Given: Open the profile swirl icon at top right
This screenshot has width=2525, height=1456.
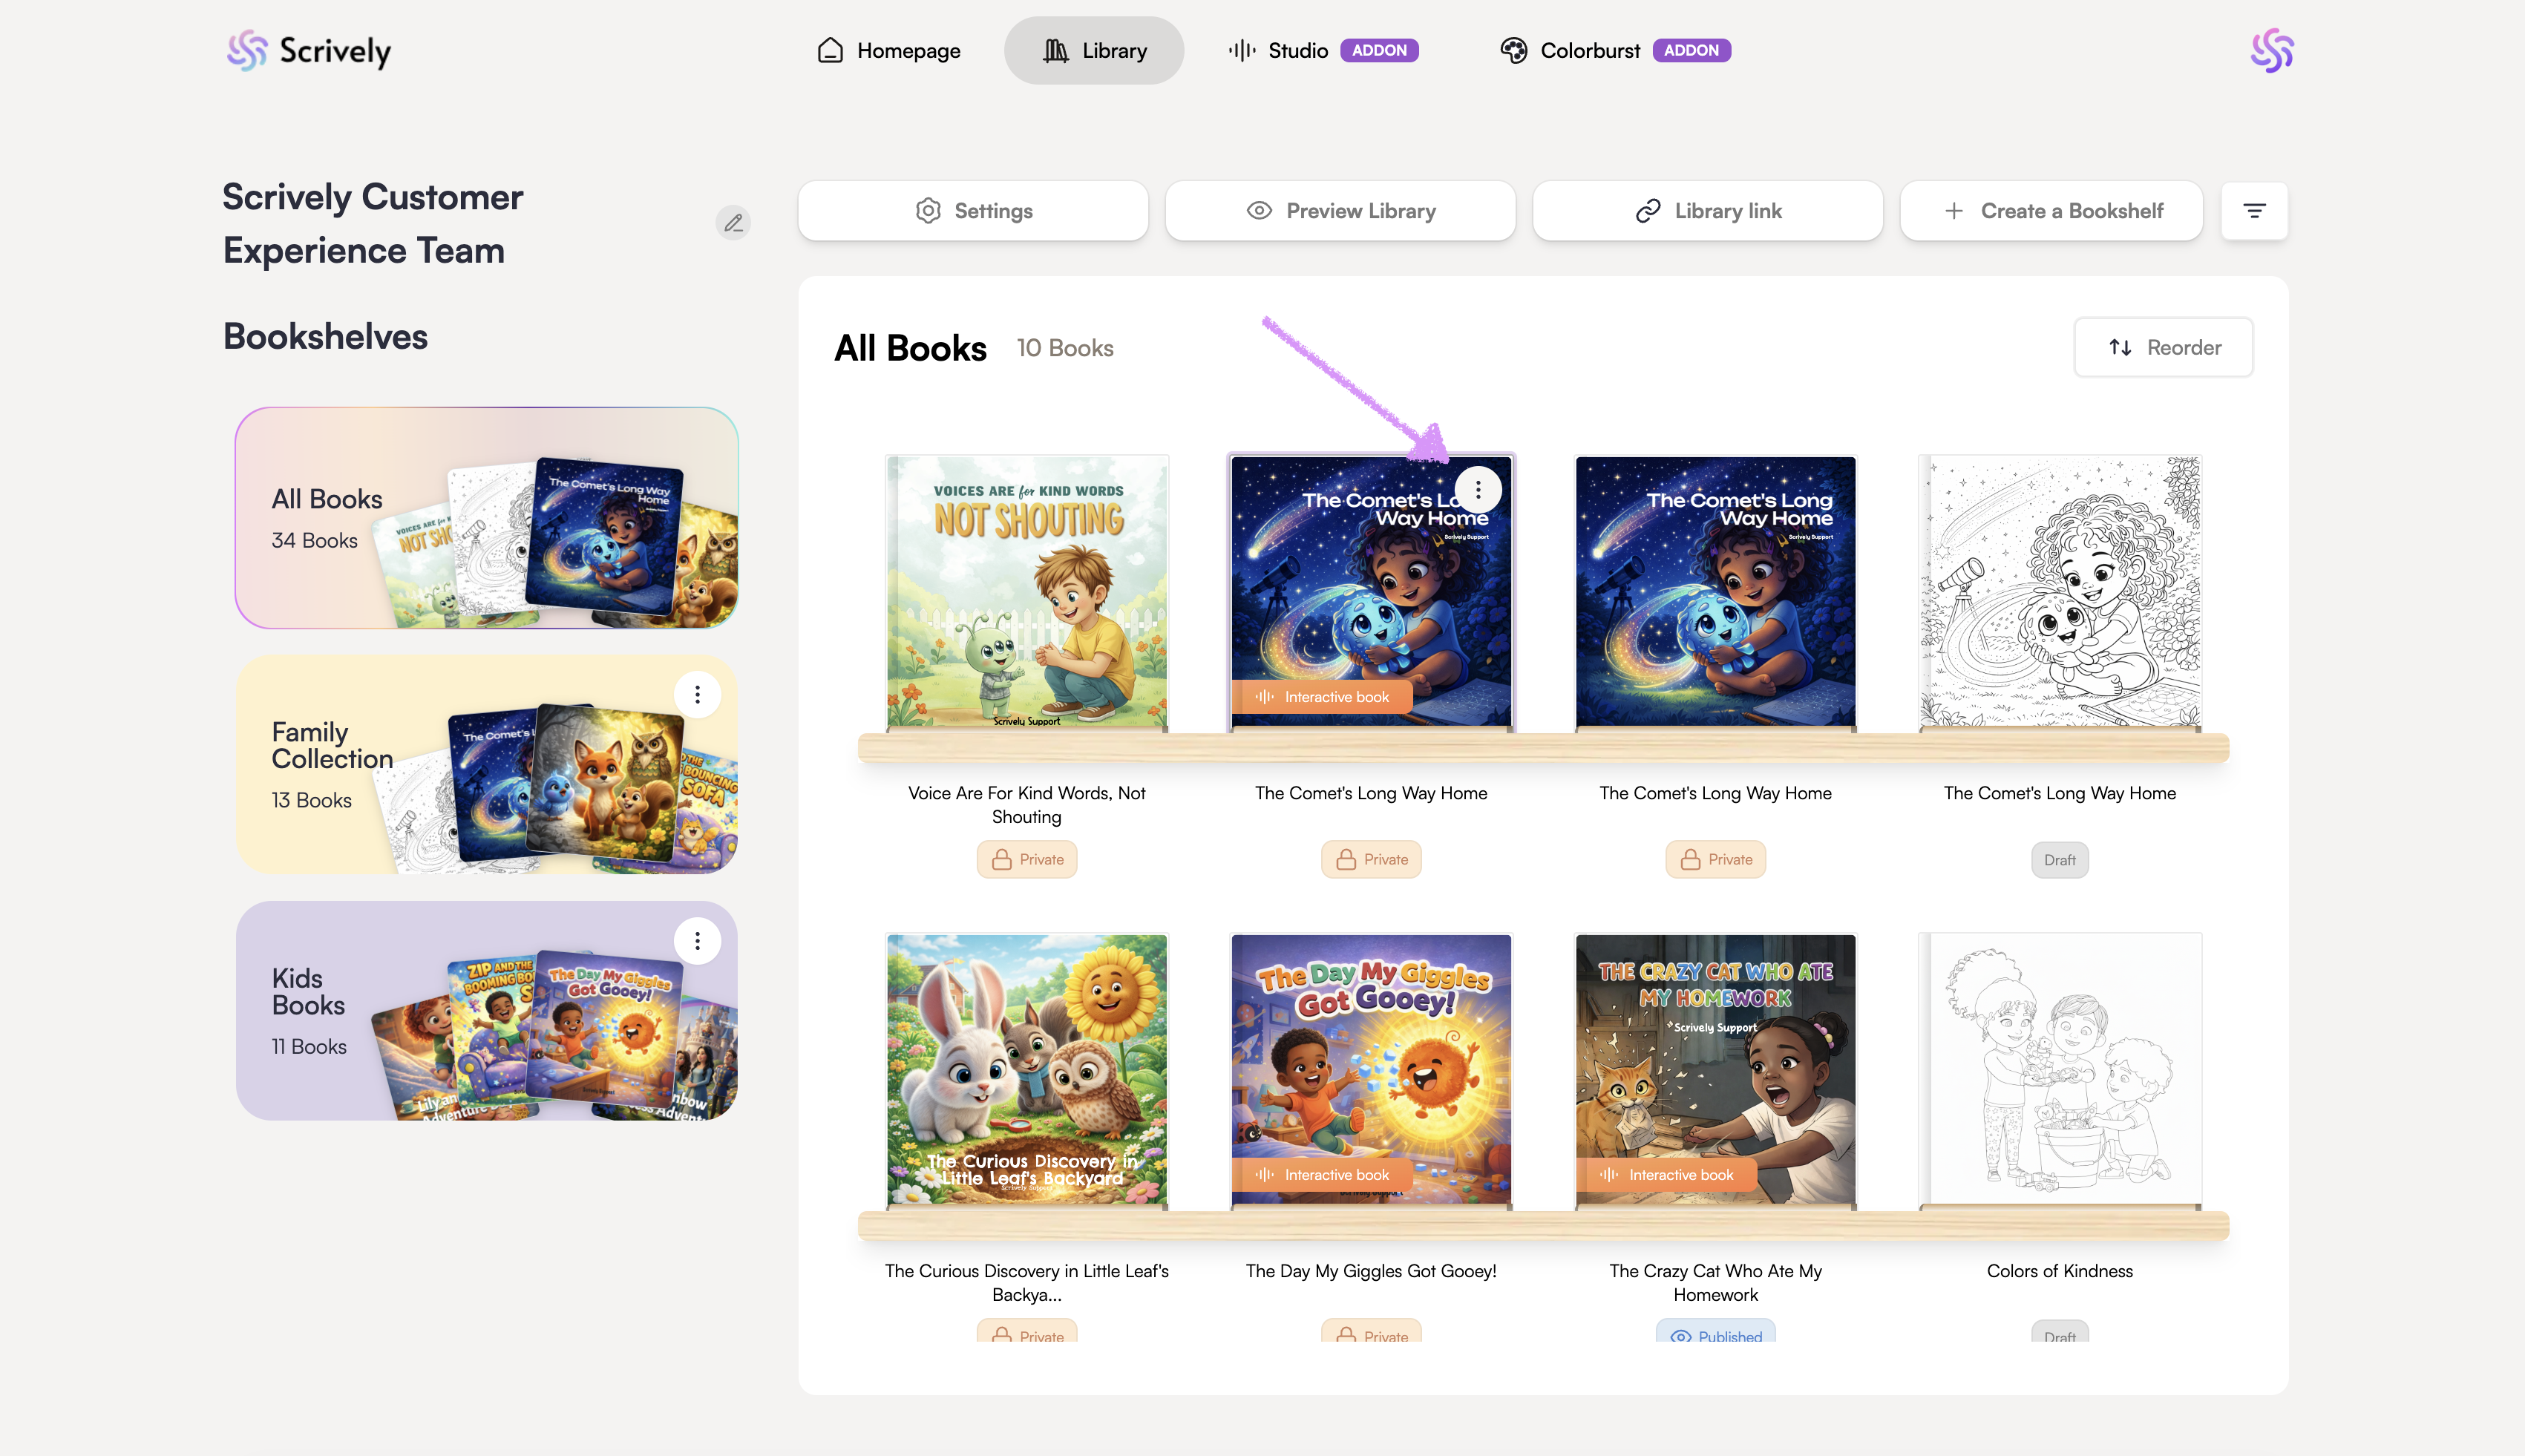Looking at the screenshot, I should (x=2271, y=50).
